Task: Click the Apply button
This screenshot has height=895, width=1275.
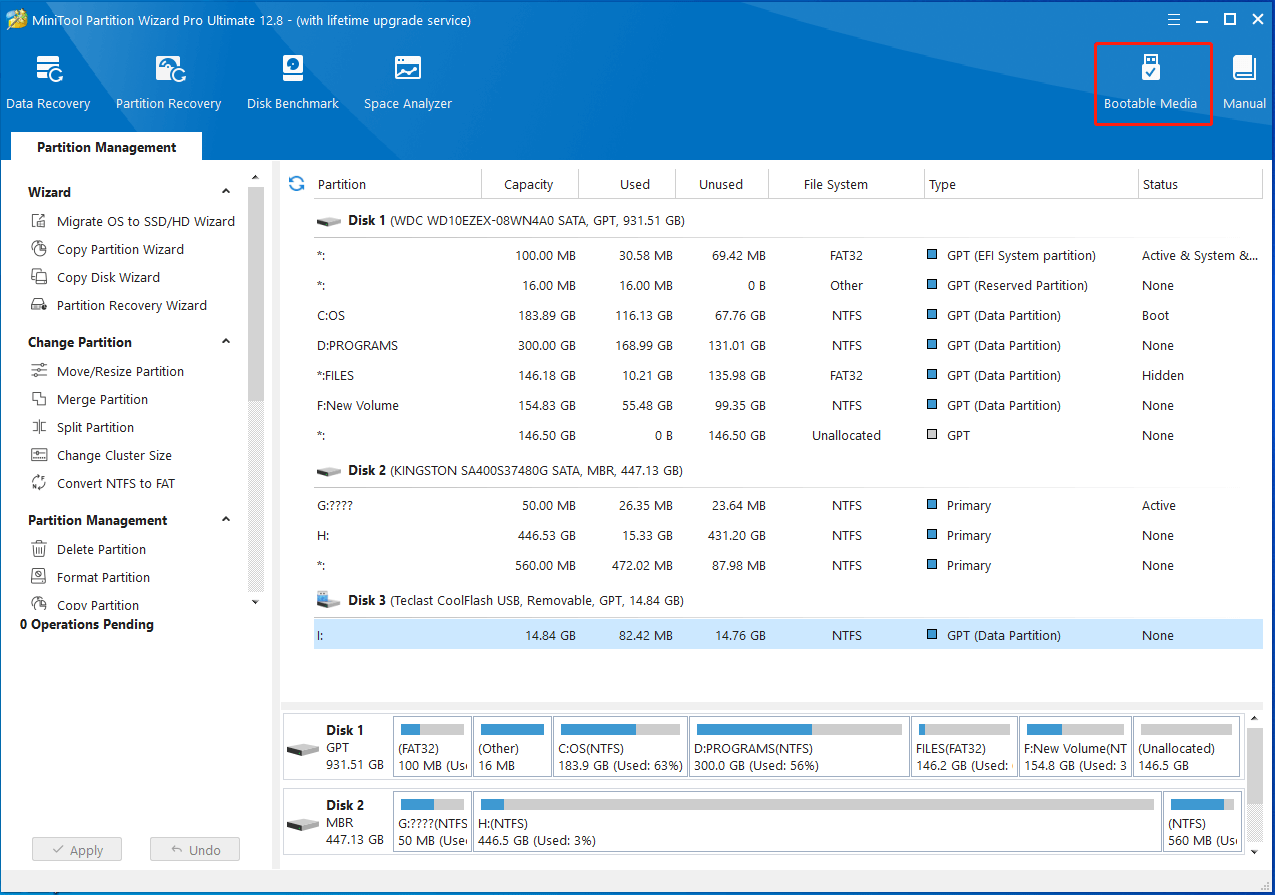Action: click(76, 850)
